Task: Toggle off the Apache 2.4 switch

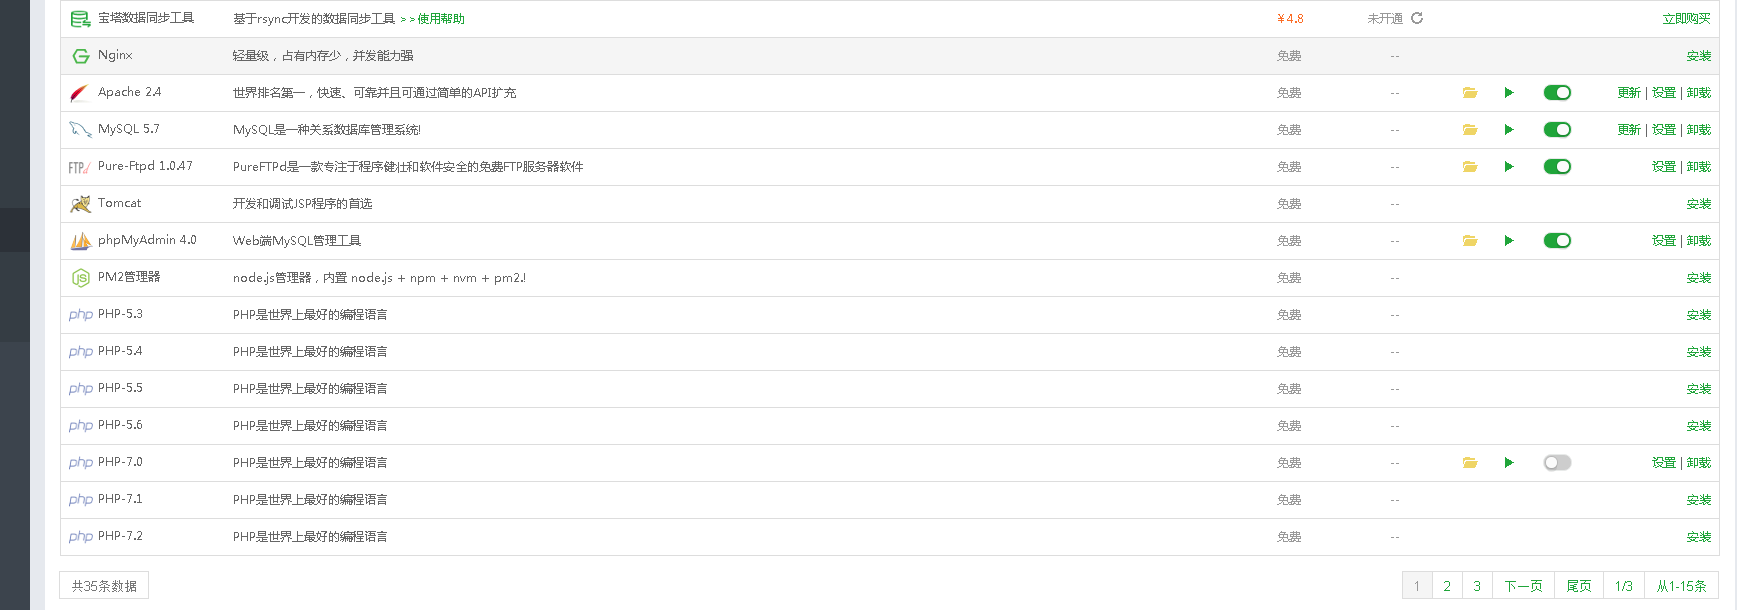Action: 1557,93
